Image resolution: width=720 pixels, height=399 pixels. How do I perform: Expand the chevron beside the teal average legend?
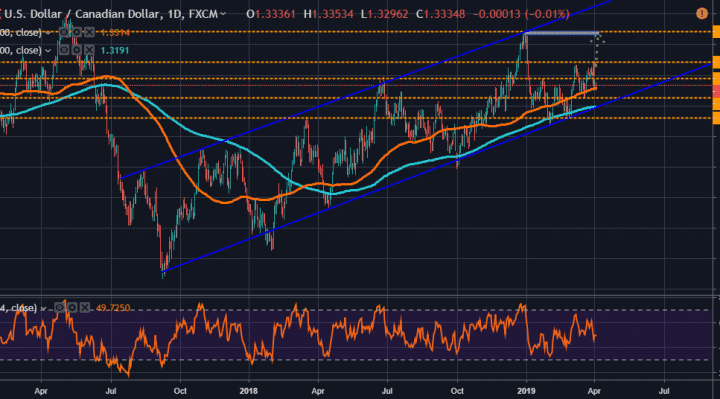pyautogui.click(x=47, y=51)
